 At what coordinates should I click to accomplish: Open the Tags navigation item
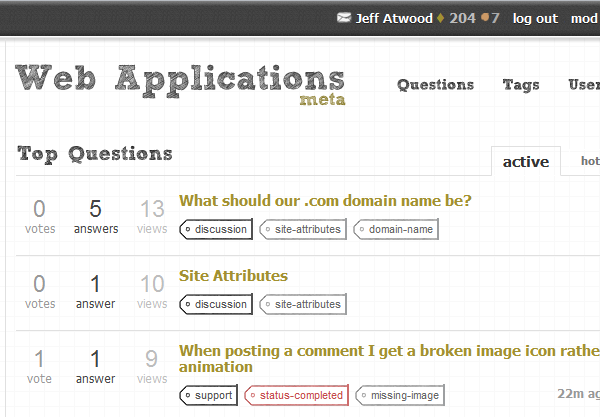coord(521,85)
